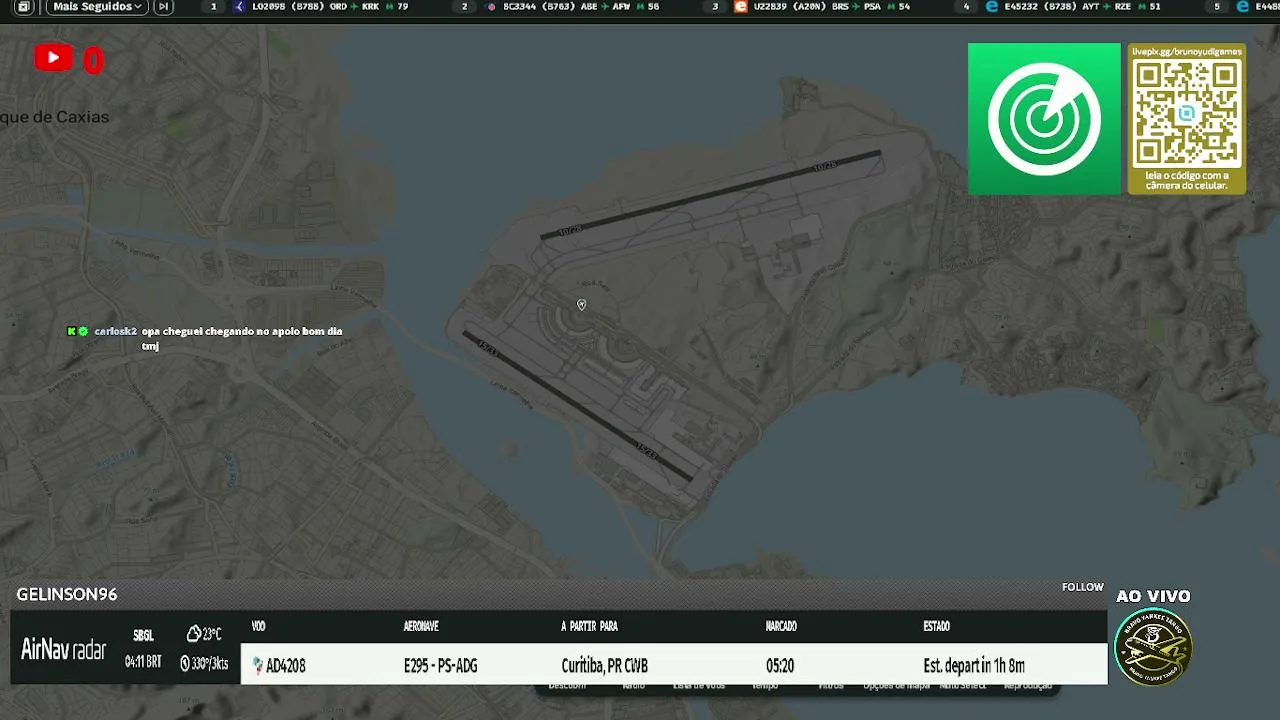Click the wind direction icon showing 330°/3kts
This screenshot has width=1280, height=720.
click(x=185, y=663)
